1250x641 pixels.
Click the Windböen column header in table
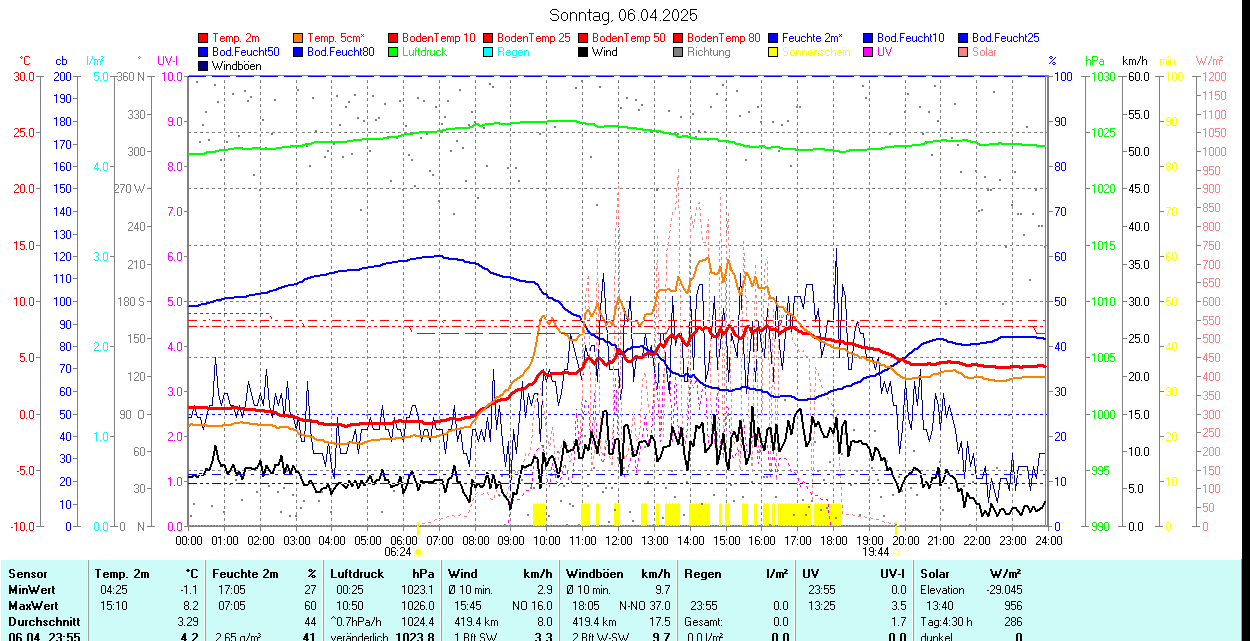click(x=595, y=574)
